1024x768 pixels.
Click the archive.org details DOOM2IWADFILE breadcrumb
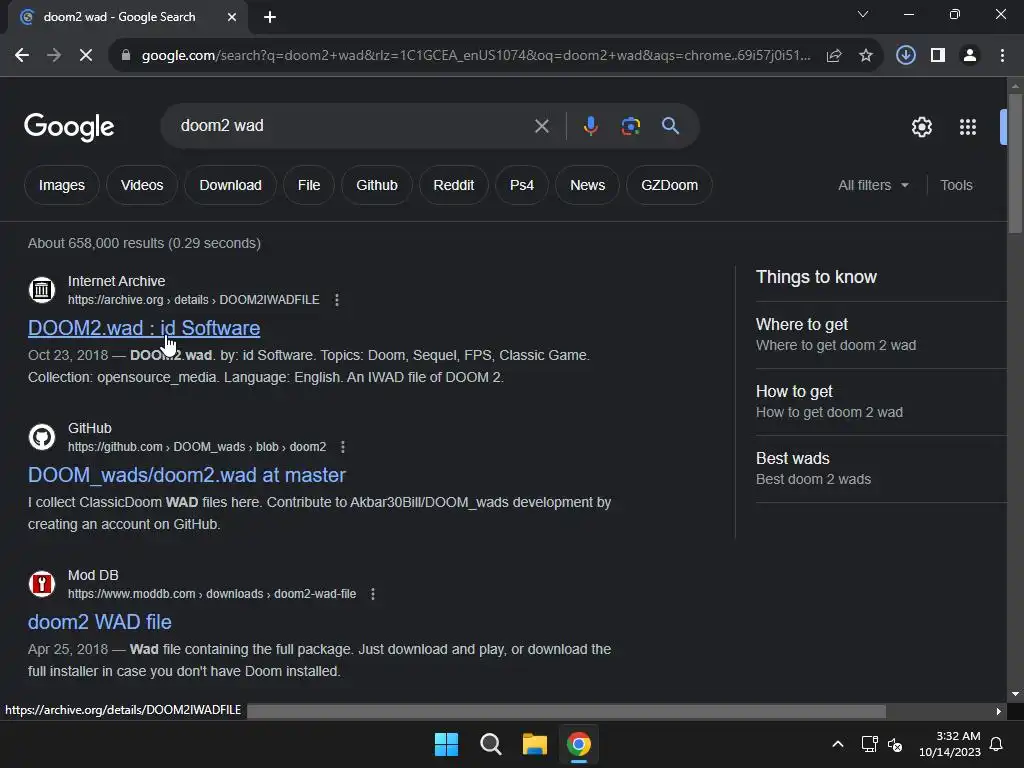(x=194, y=300)
